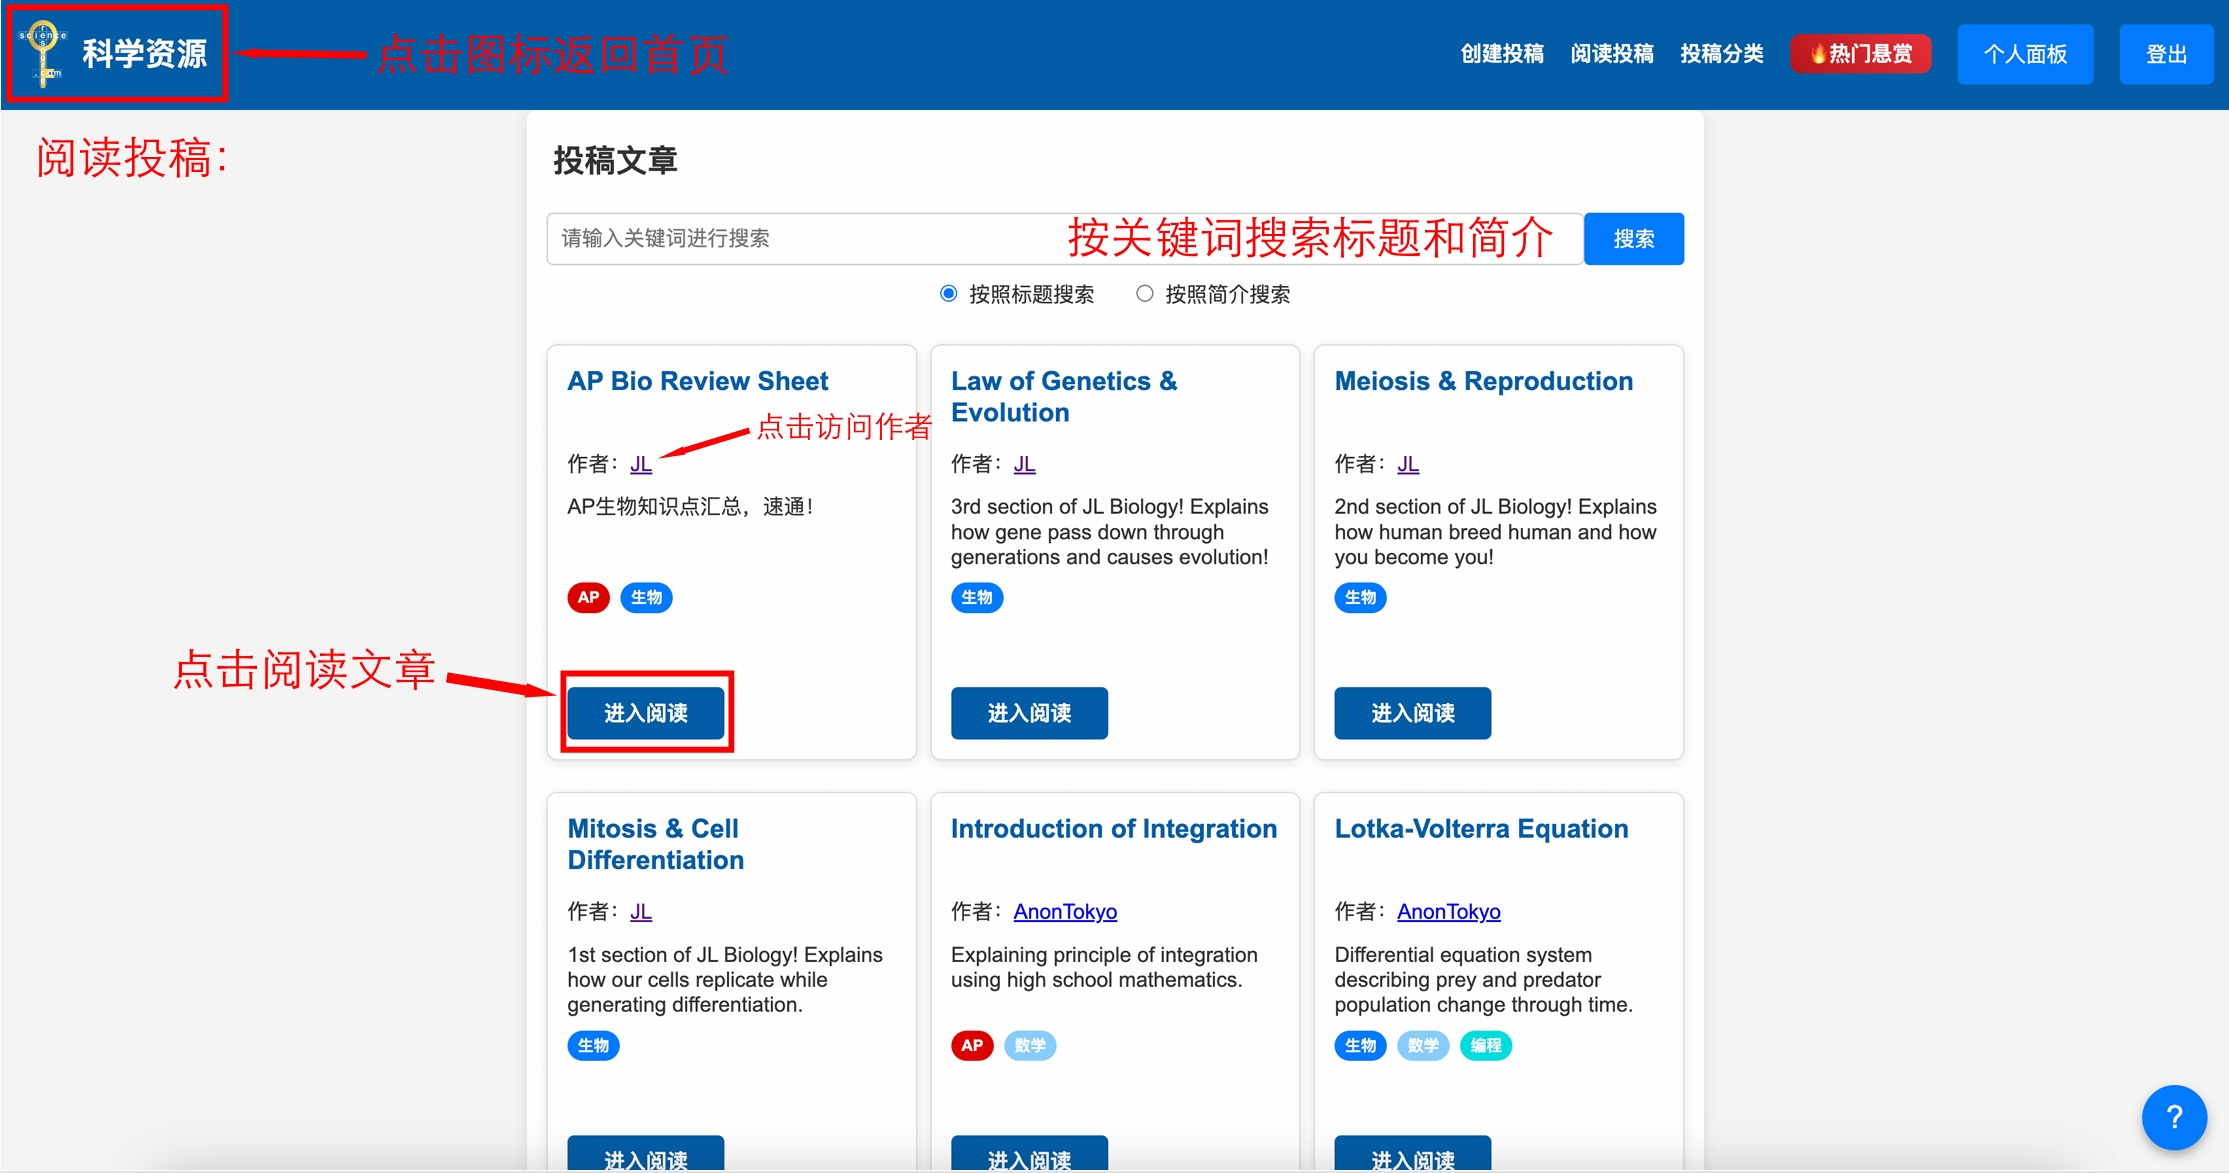
Task: Click the keyword search input field
Action: 800,238
